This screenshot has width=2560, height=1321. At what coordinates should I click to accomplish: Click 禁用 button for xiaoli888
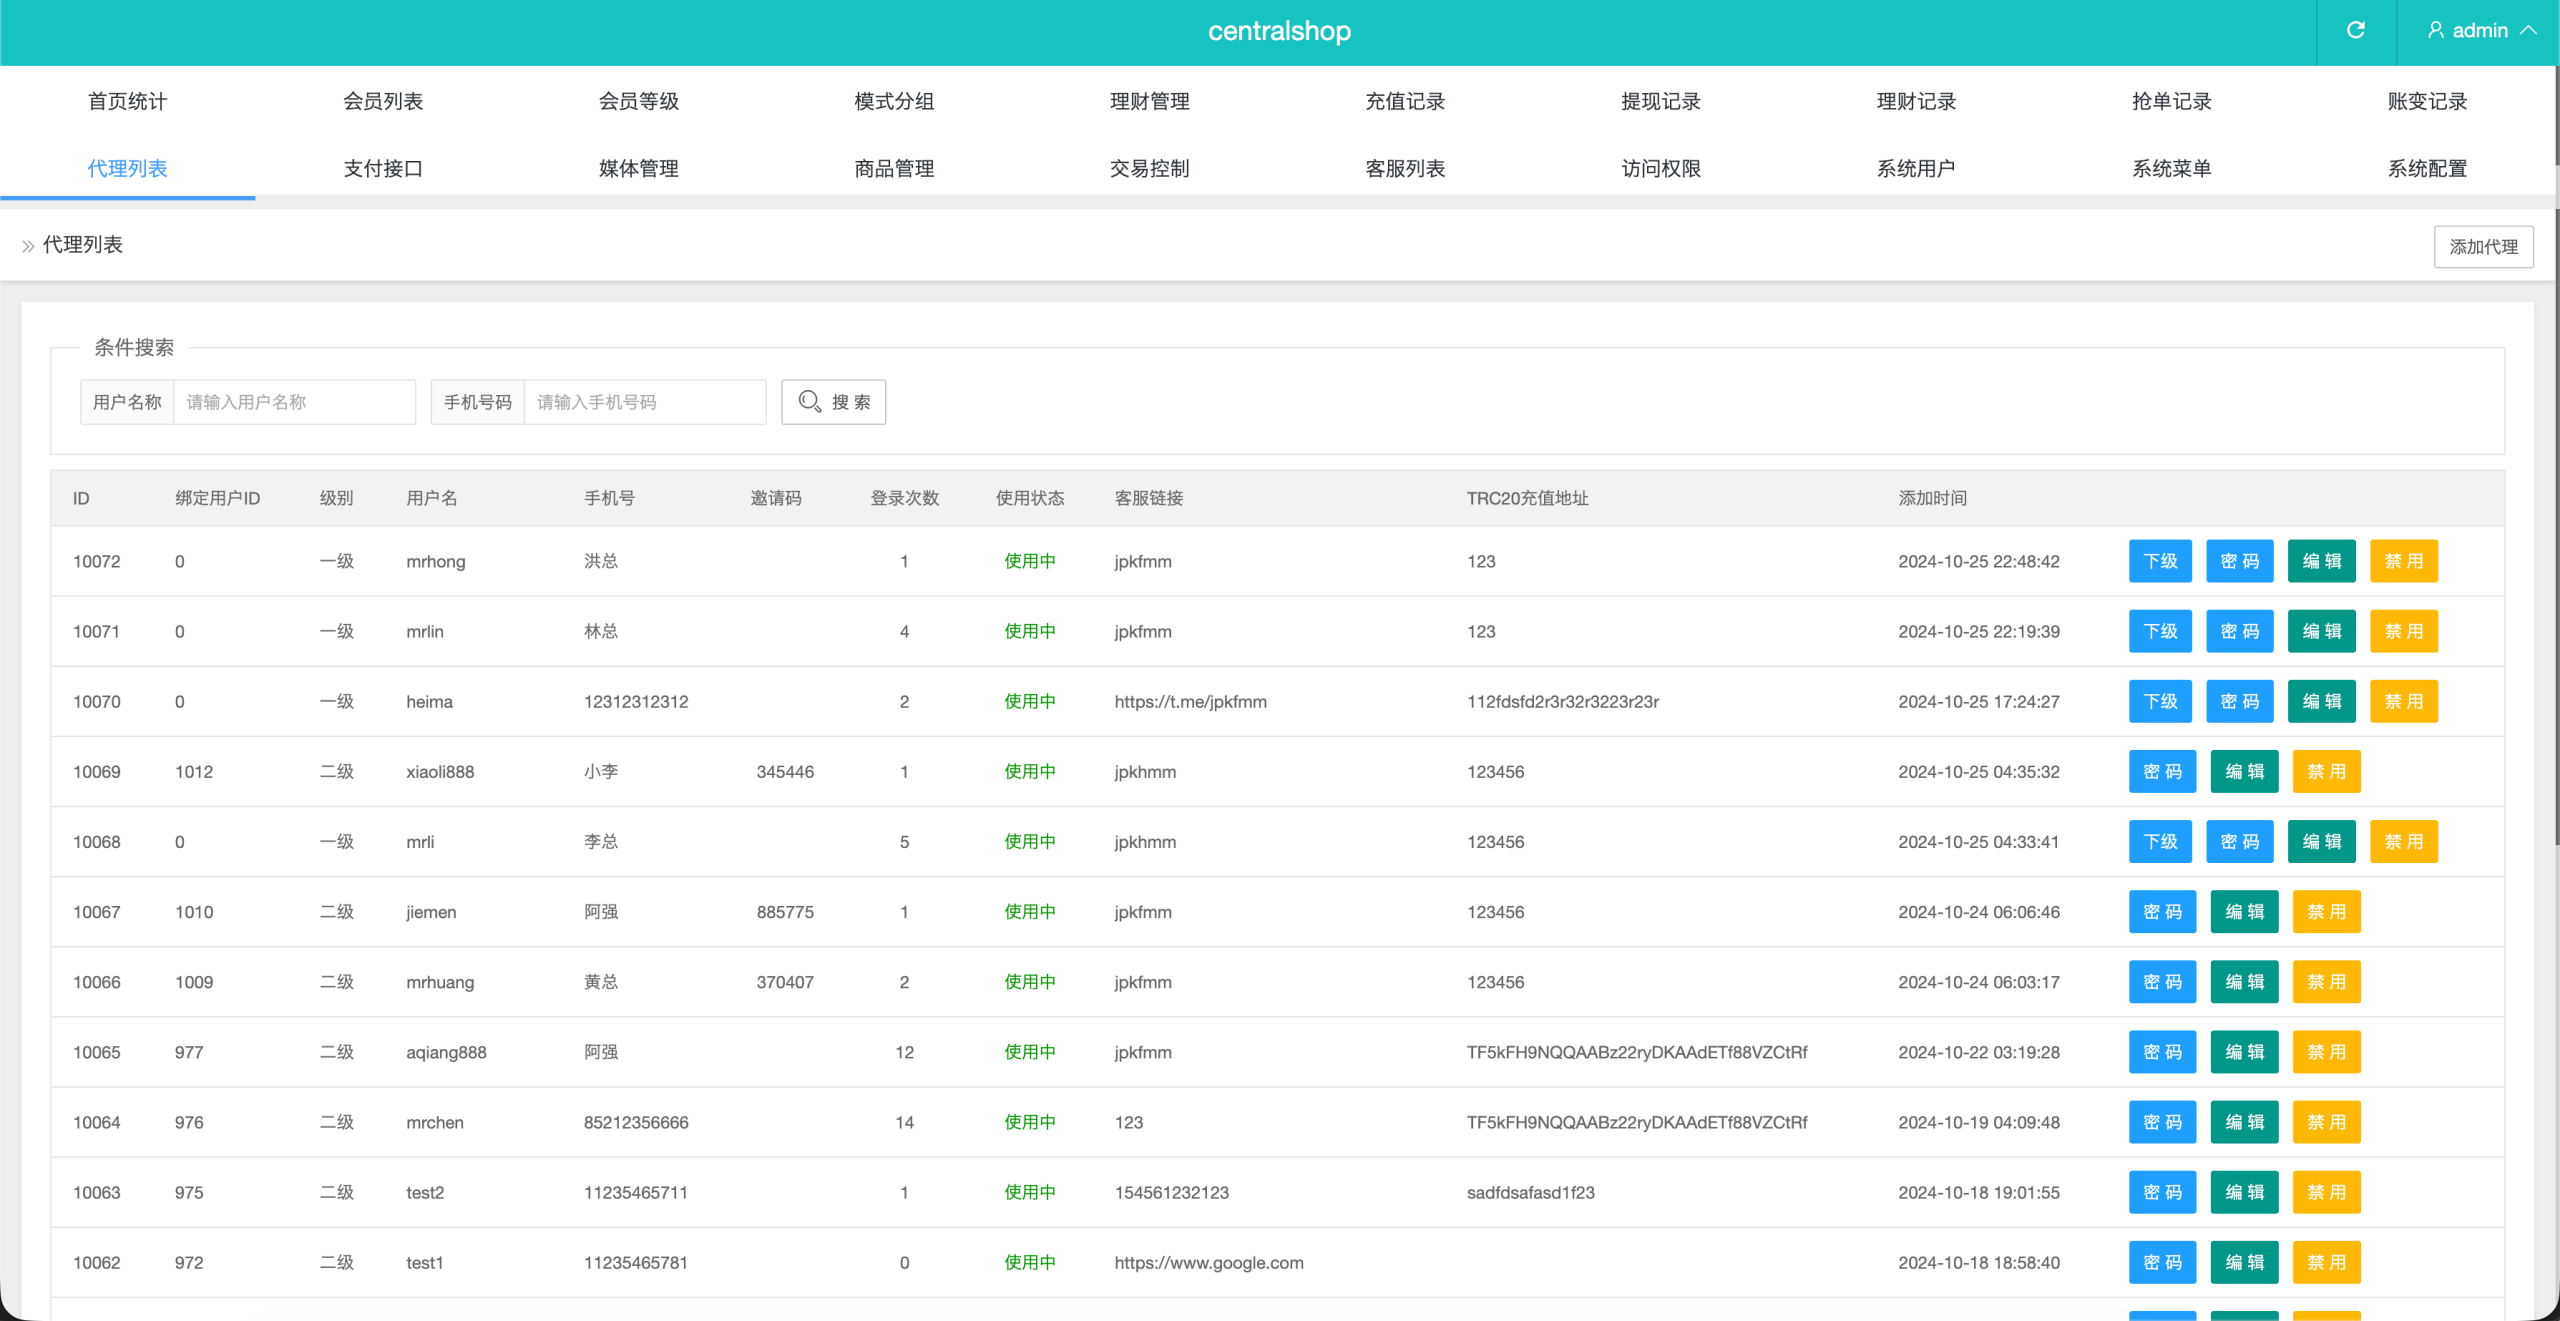[2326, 771]
